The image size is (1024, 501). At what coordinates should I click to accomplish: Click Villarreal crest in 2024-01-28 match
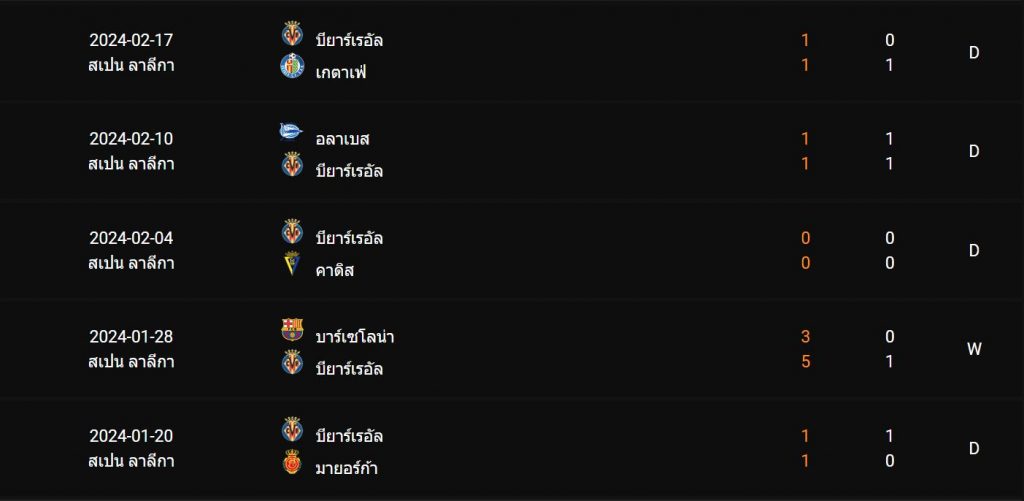click(x=292, y=362)
